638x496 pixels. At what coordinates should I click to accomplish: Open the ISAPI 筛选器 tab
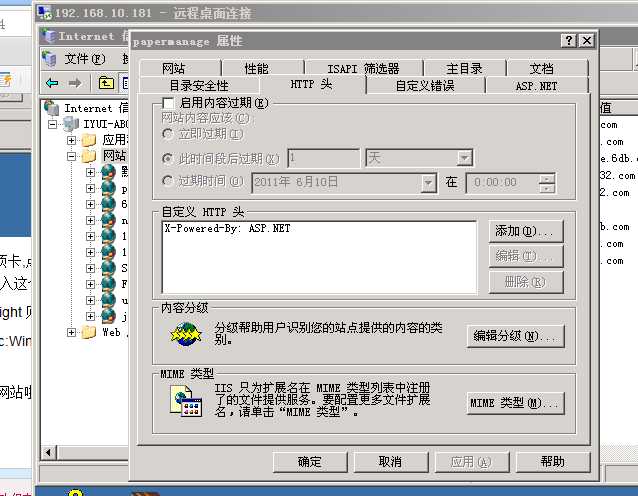[x=363, y=68]
